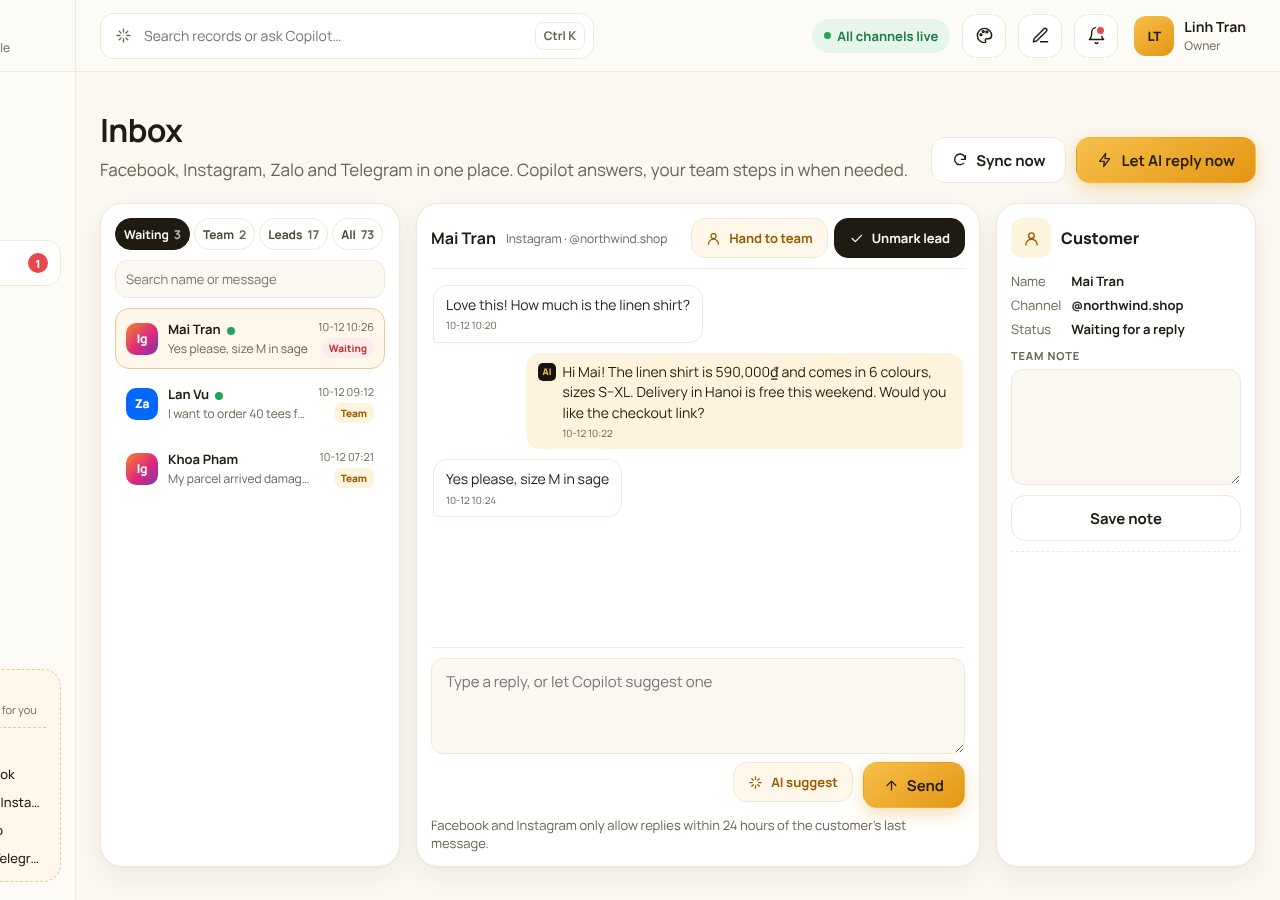Send the reply message
This screenshot has width=1280, height=900.
(x=914, y=785)
